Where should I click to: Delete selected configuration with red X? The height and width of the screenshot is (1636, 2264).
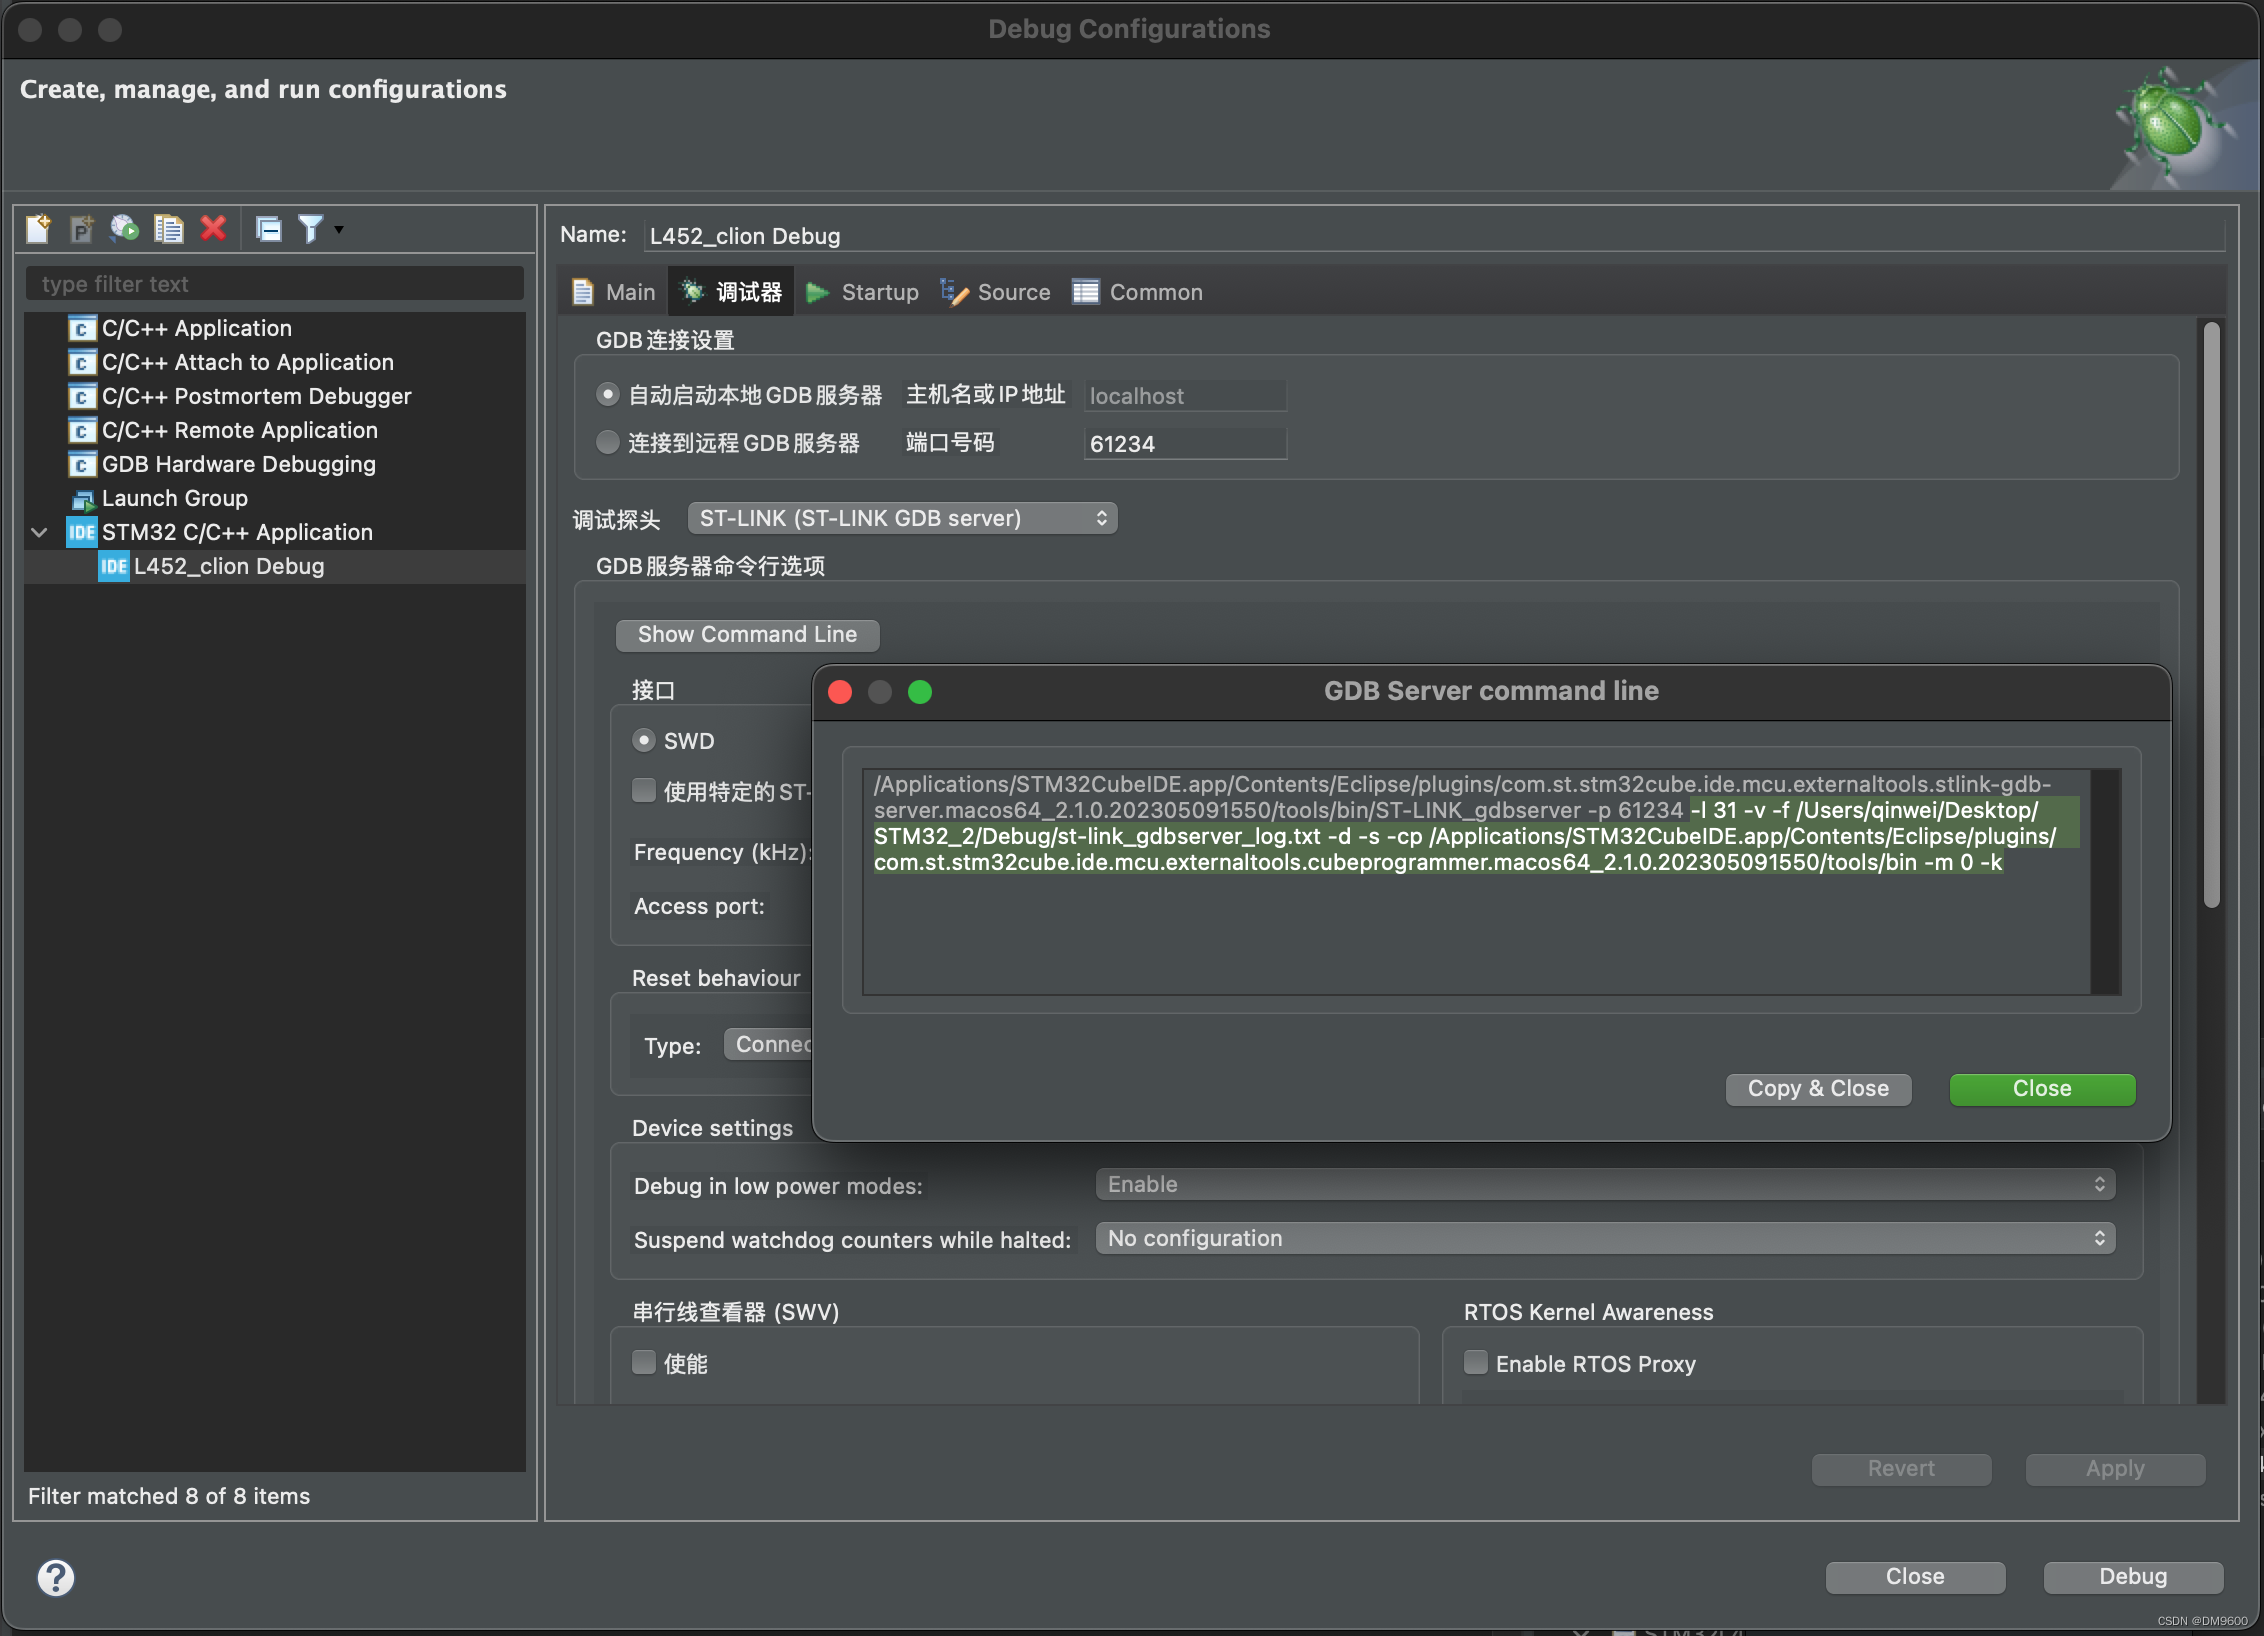(213, 229)
